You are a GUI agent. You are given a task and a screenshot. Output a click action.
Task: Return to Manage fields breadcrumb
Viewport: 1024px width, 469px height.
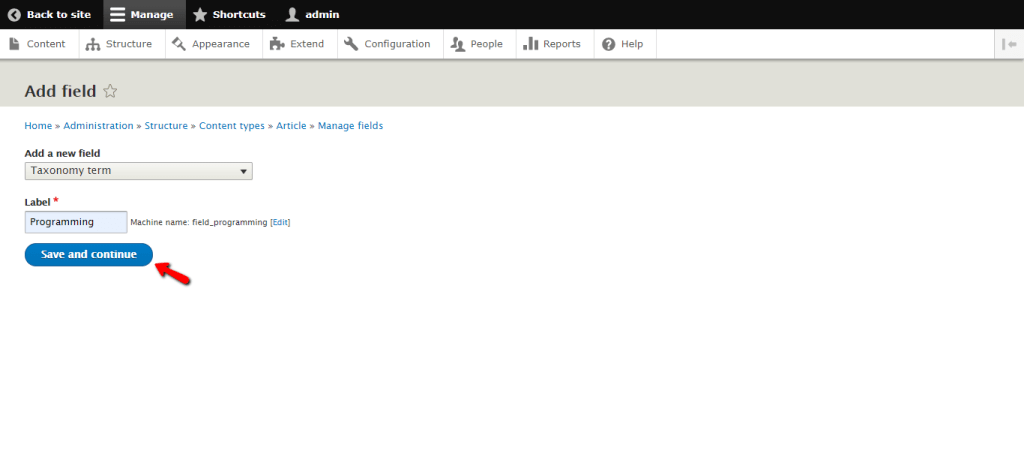point(350,125)
